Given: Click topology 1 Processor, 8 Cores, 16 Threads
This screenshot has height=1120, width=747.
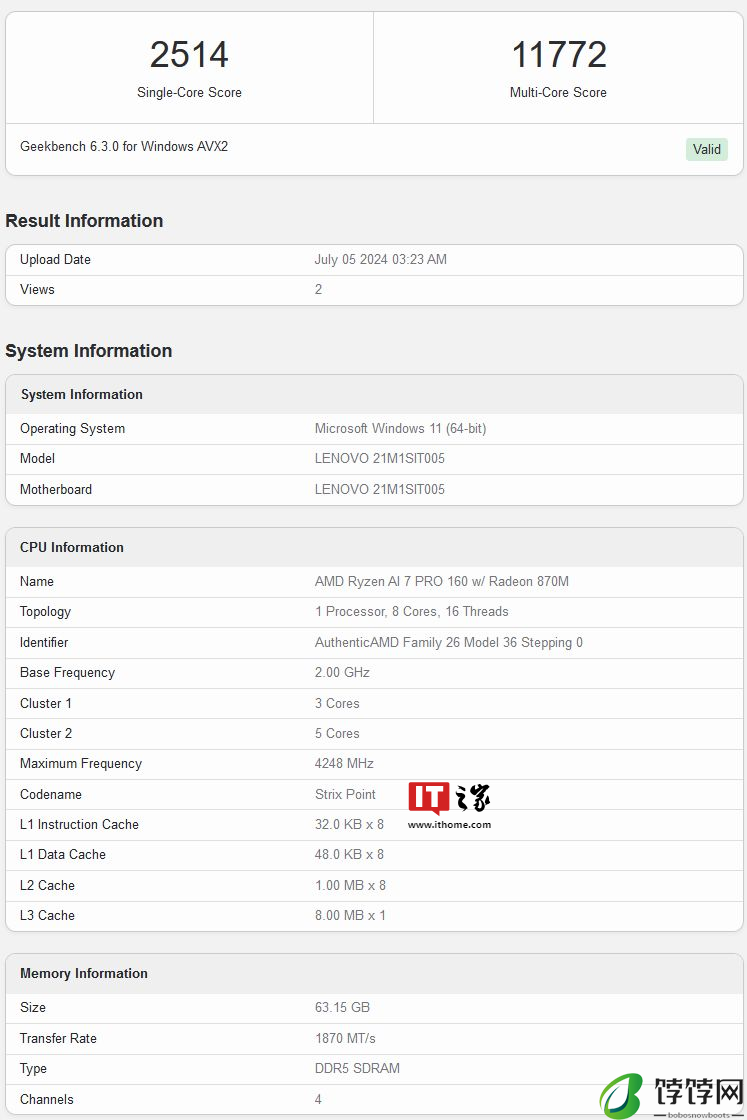Looking at the screenshot, I should pyautogui.click(x=412, y=611).
